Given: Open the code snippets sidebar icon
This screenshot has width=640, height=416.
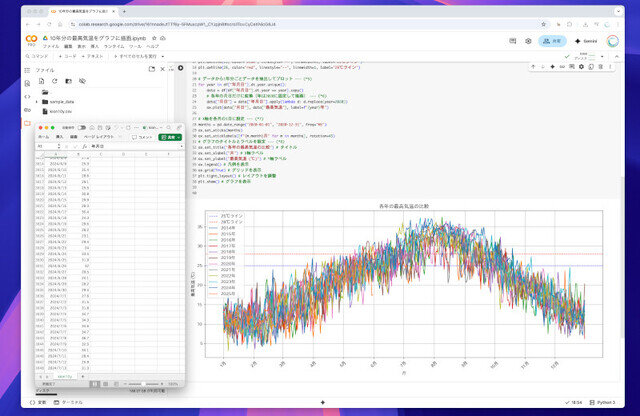Looking at the screenshot, I should point(27,97).
